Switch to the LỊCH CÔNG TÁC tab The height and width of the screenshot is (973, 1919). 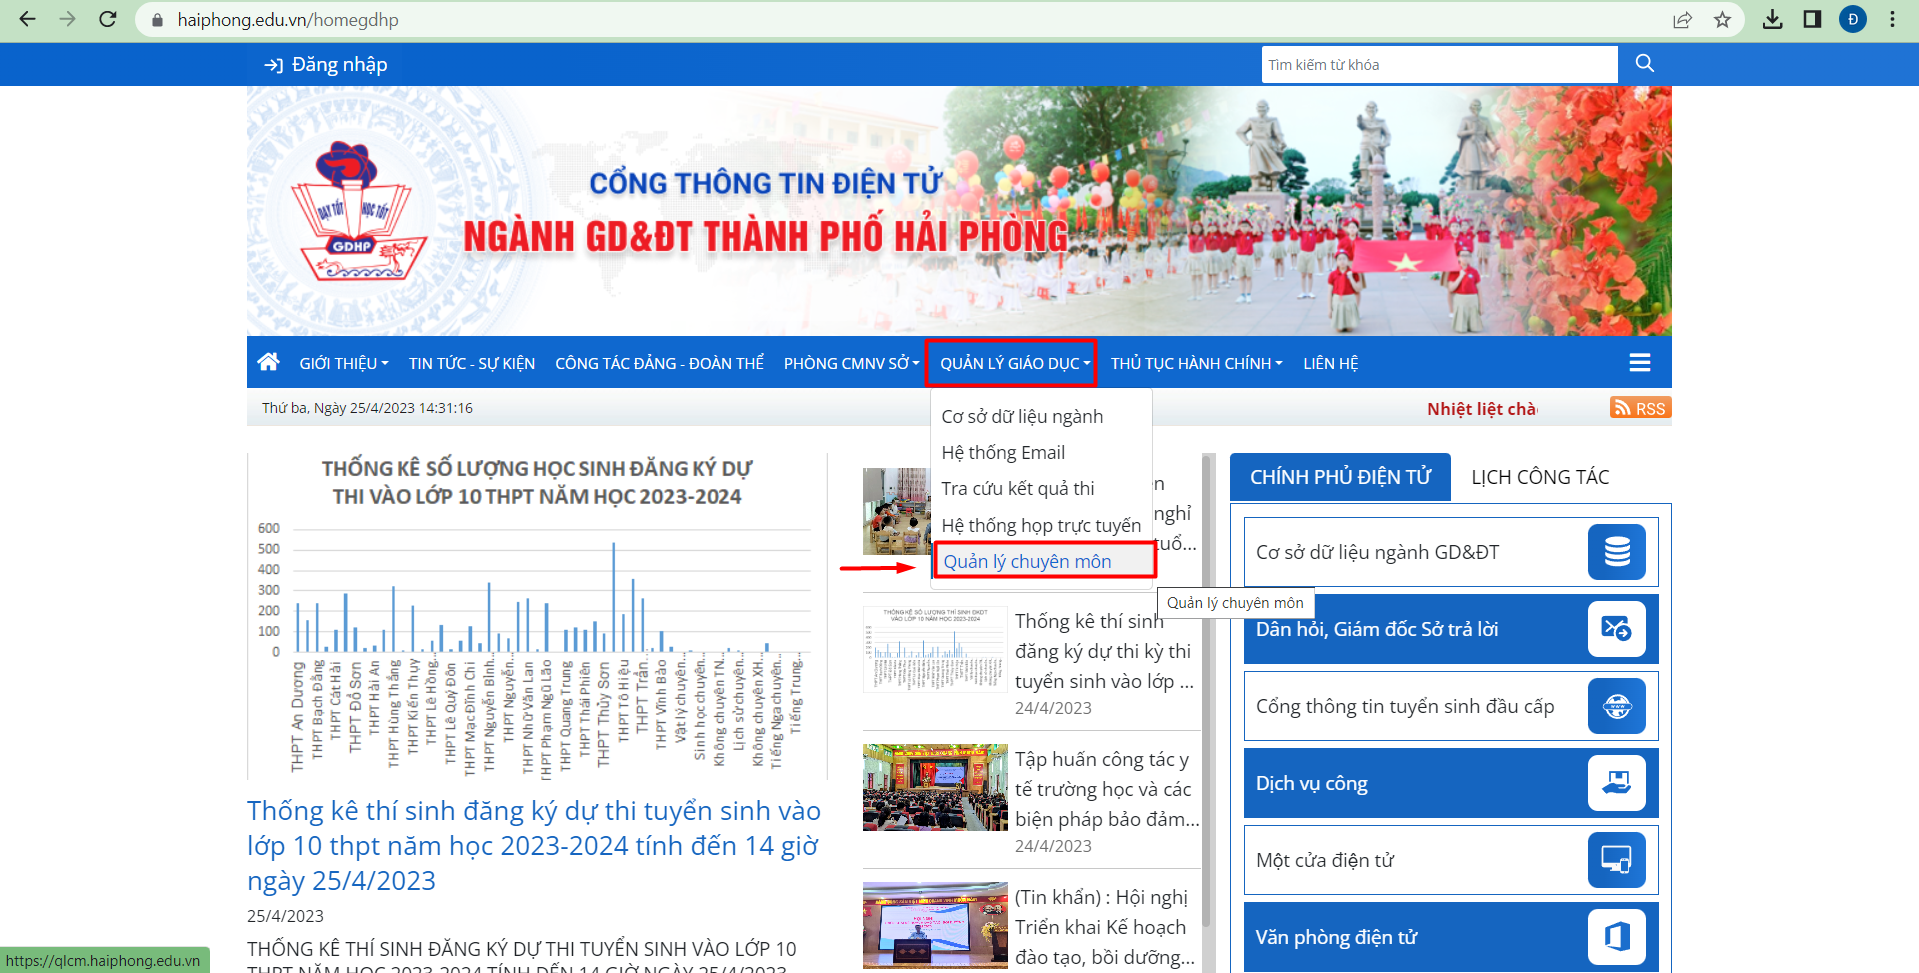[1539, 477]
